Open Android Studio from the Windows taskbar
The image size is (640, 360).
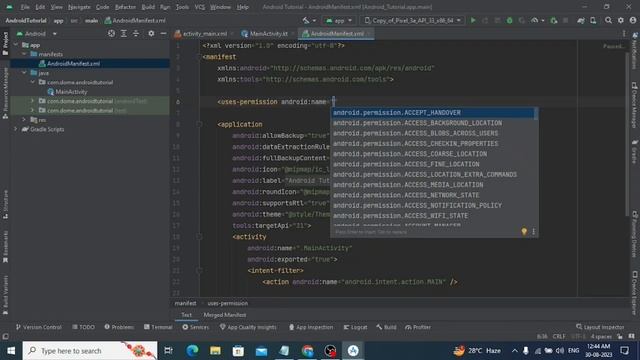[x=353, y=350]
